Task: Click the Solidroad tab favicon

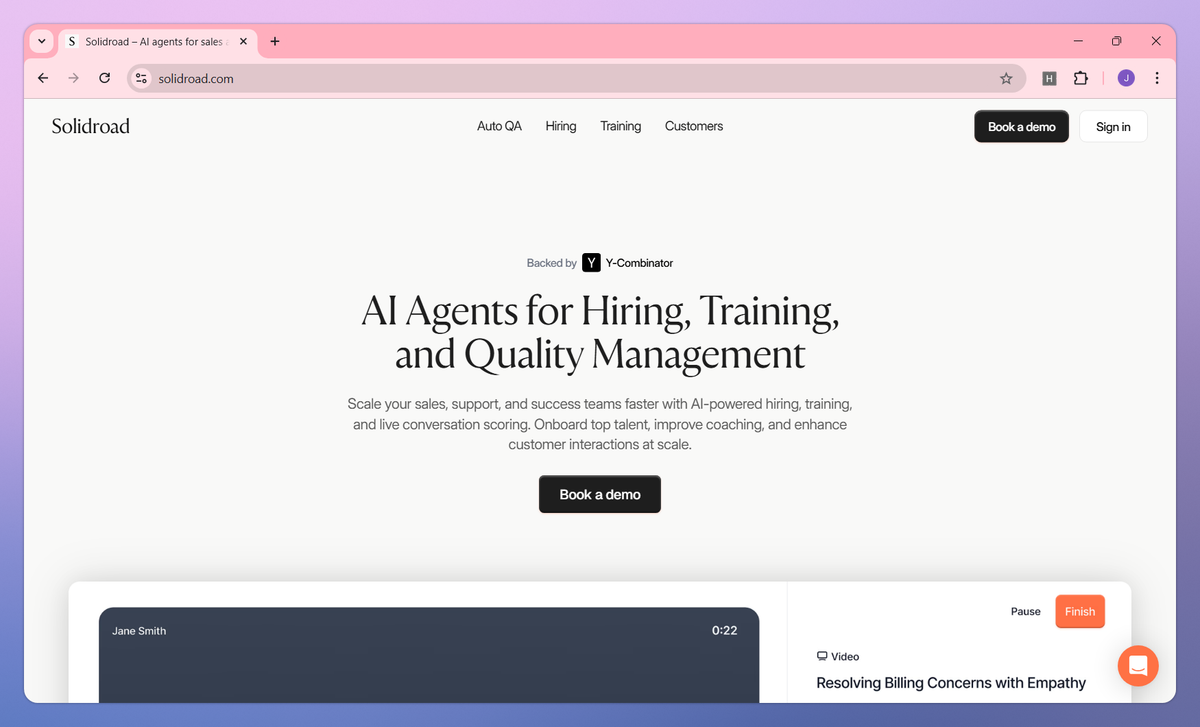Action: (71, 42)
